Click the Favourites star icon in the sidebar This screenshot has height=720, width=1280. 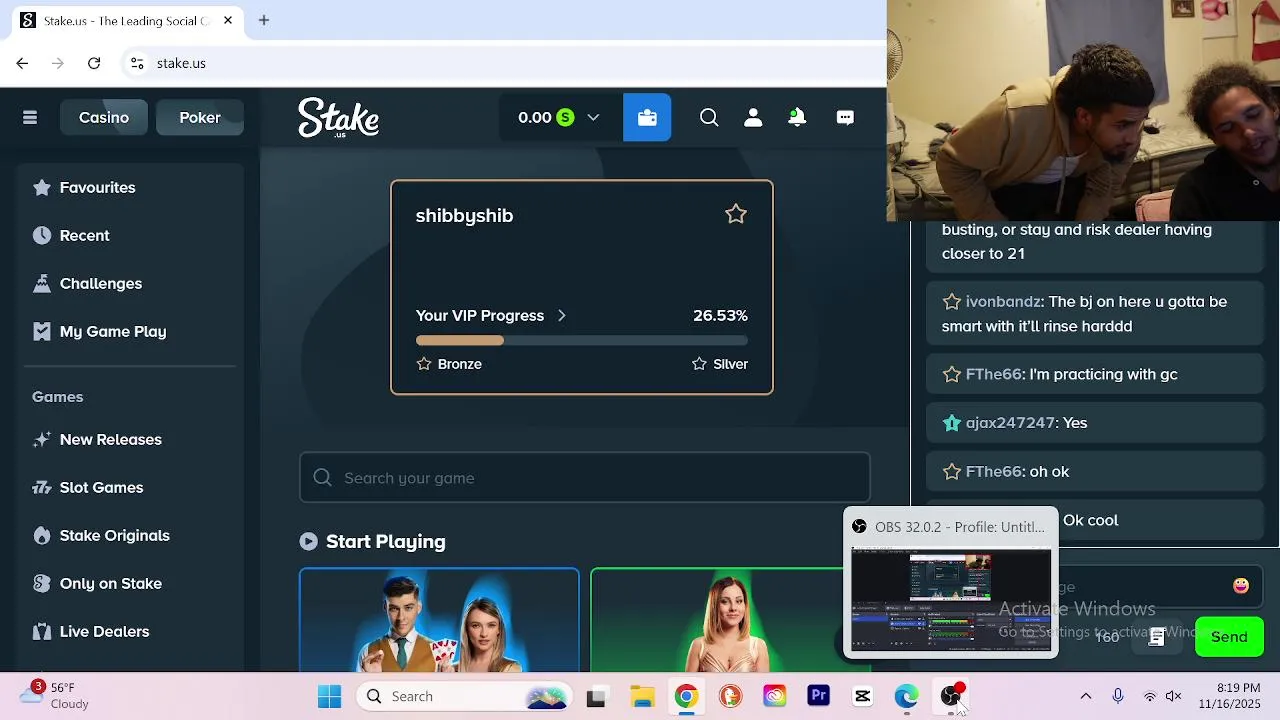42,188
